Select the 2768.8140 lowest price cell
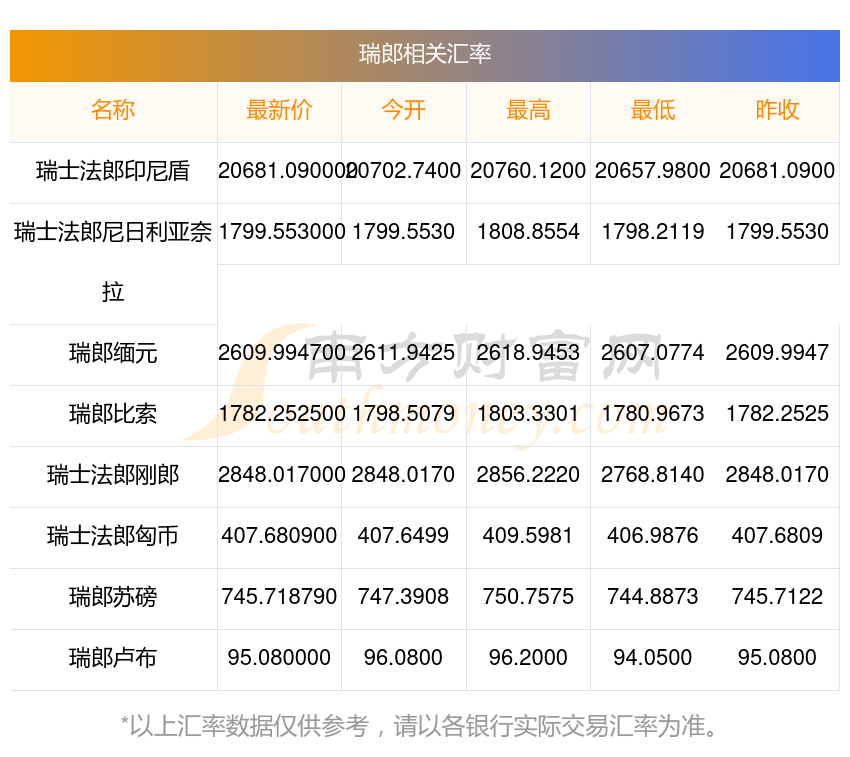This screenshot has height=757, width=850. (652, 475)
